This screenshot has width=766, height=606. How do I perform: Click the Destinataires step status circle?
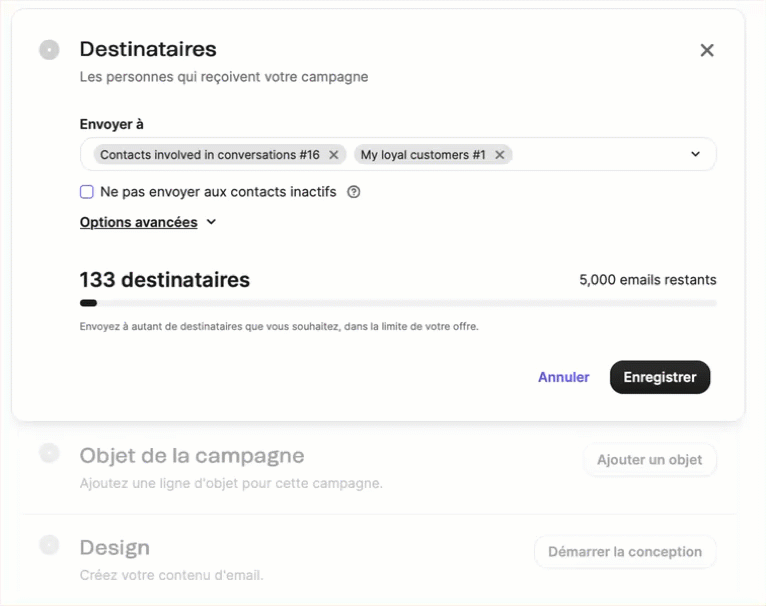[49, 50]
